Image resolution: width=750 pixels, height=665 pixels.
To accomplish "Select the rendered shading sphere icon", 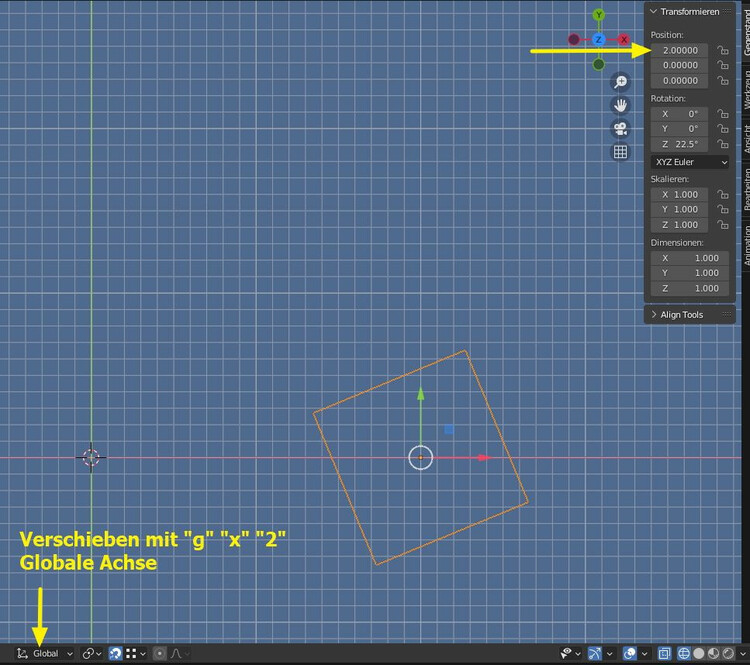I will click(x=728, y=653).
